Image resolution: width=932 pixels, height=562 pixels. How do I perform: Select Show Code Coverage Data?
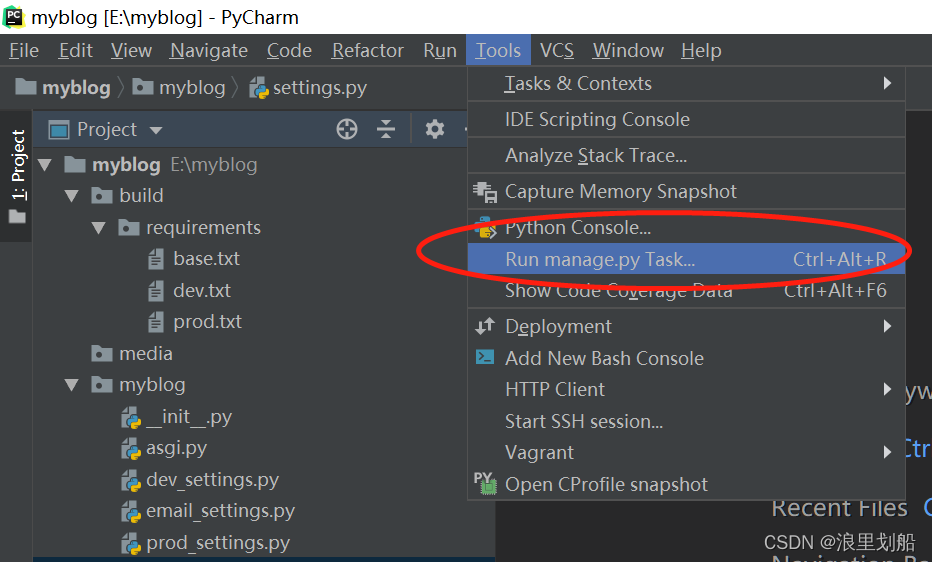click(x=687, y=291)
